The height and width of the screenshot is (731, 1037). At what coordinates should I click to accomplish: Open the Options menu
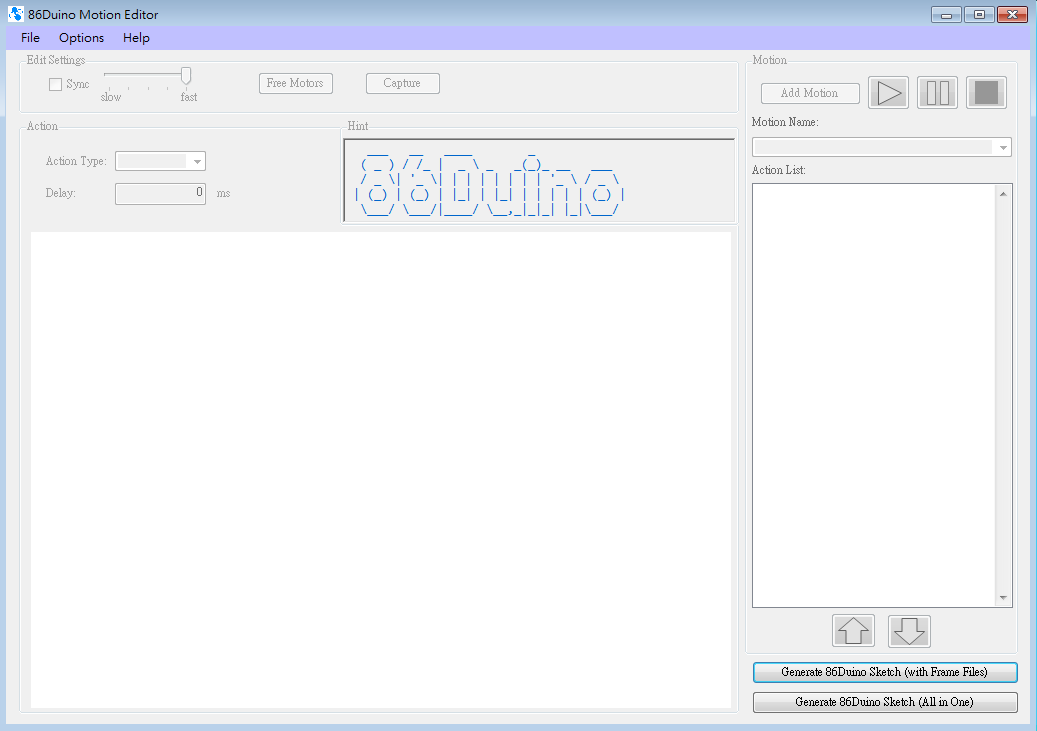[81, 38]
